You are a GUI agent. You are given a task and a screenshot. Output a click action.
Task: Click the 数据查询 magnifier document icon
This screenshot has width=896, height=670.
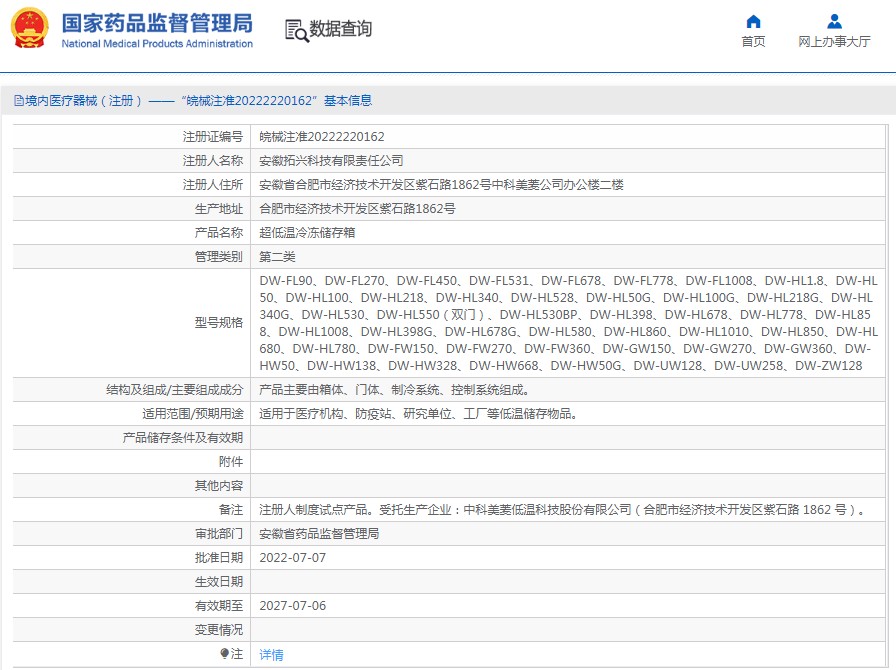(296, 31)
